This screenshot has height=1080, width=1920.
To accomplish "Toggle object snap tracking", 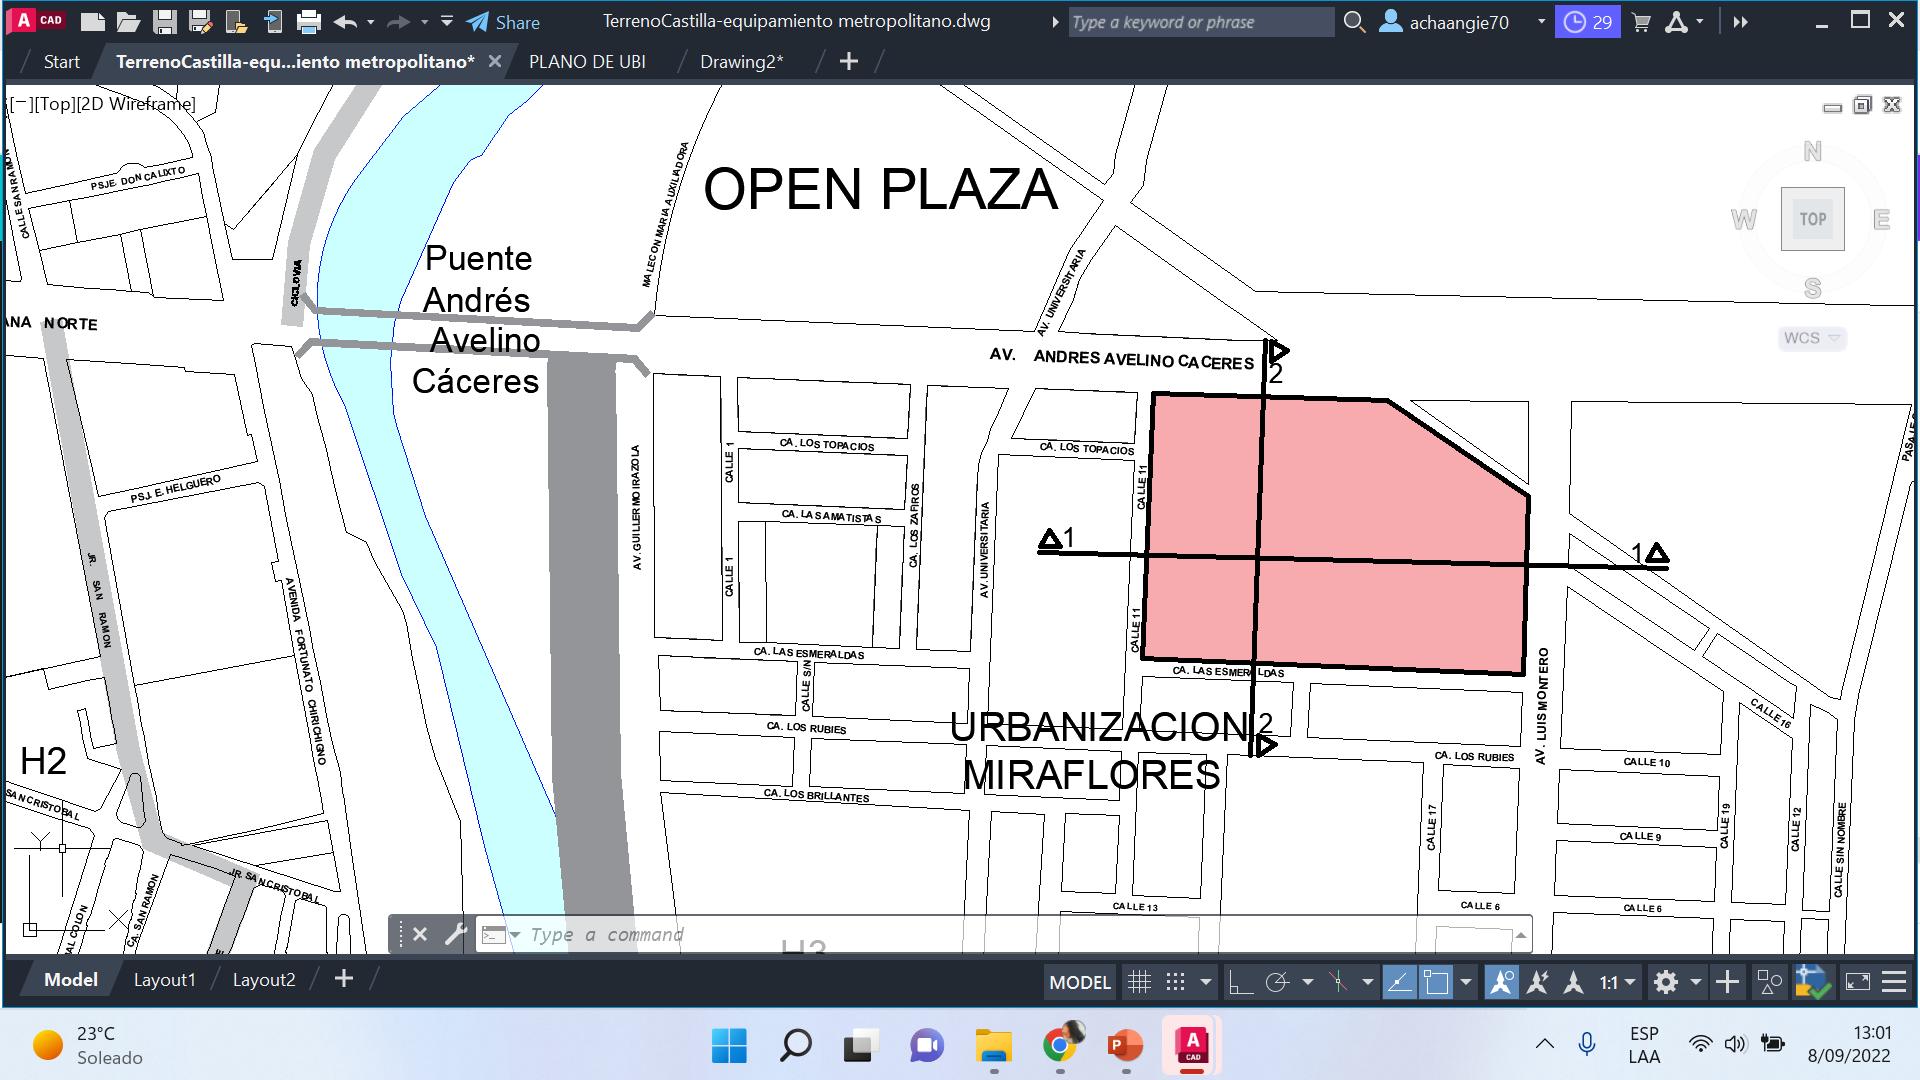I will click(1398, 982).
